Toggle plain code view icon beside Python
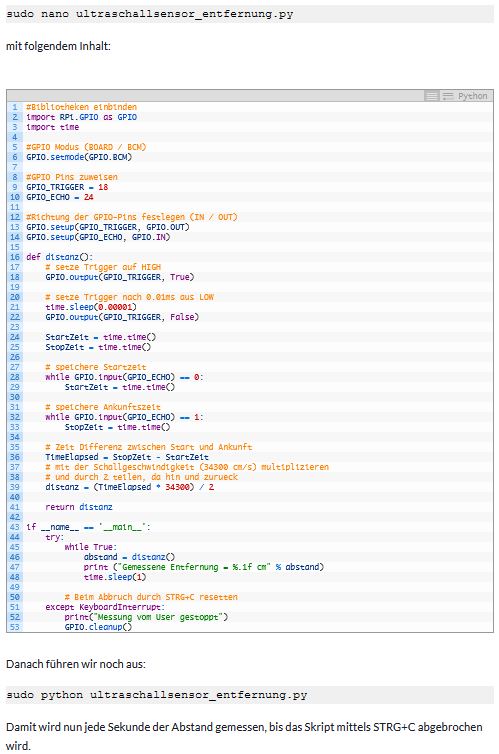The height and width of the screenshot is (754, 499). pyautogui.click(x=448, y=96)
